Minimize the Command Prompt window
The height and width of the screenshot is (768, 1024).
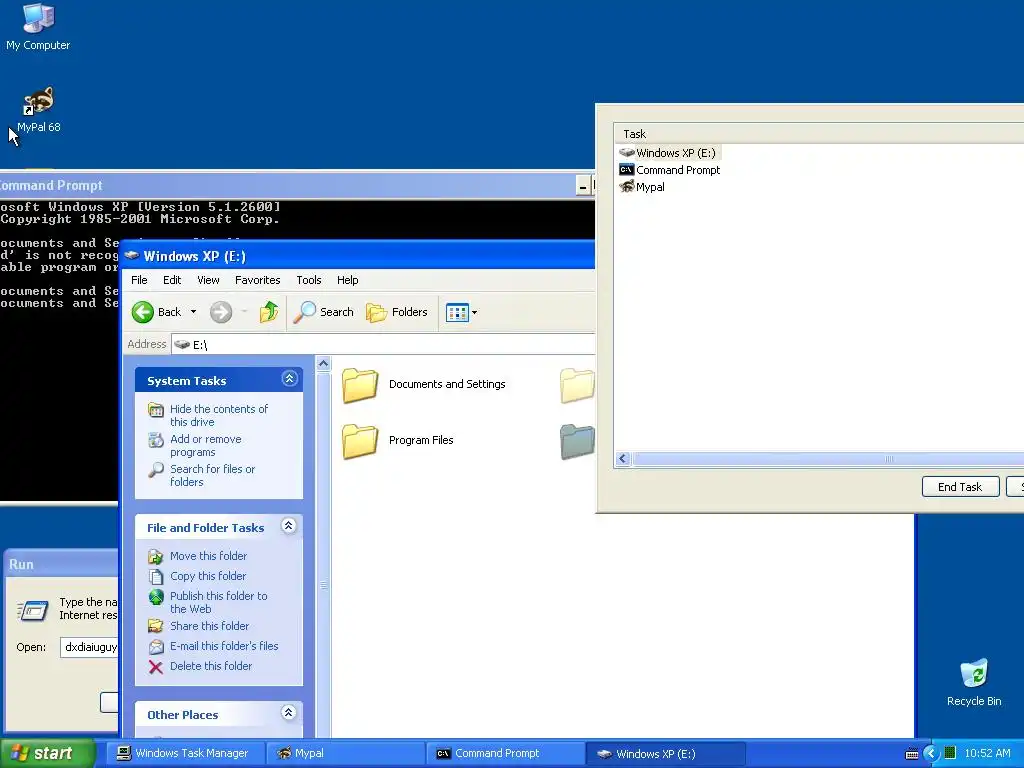[583, 187]
